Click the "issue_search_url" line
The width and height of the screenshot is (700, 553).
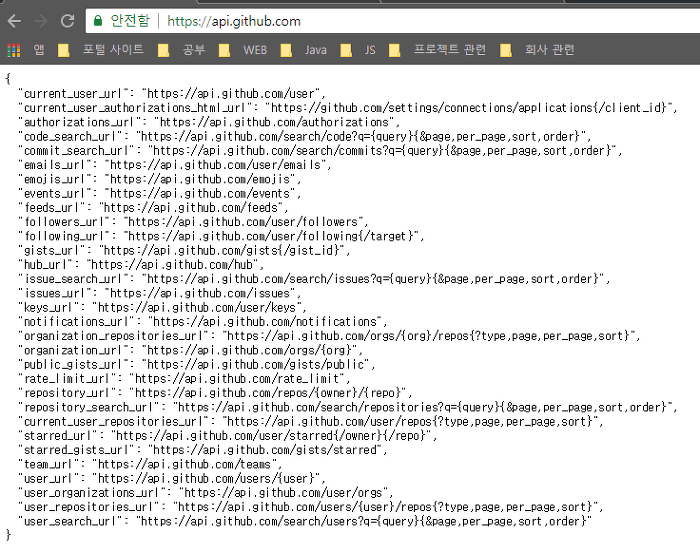click(x=314, y=279)
